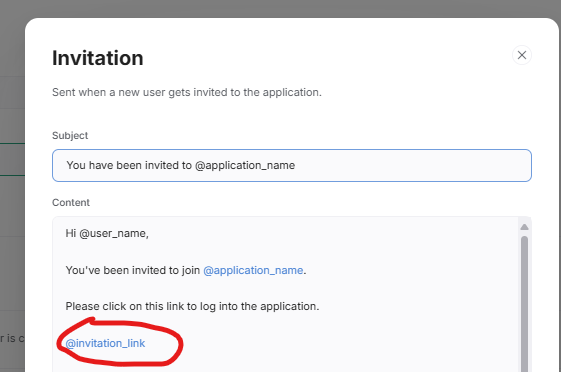This screenshot has width=561, height=372.
Task: Click the 'You've been invited to join' text
Action: [x=133, y=270]
